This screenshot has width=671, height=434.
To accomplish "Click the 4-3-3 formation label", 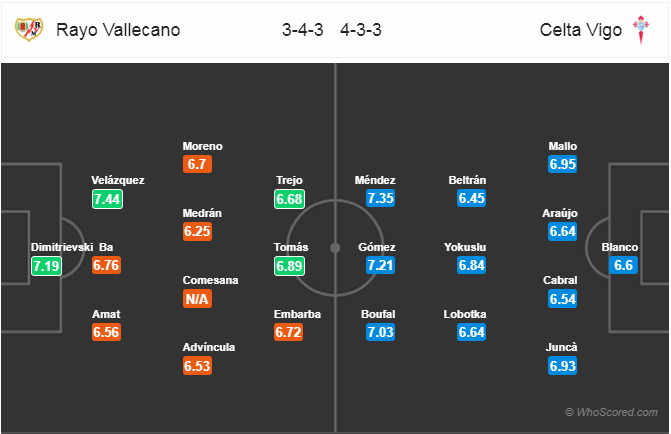I will (361, 30).
